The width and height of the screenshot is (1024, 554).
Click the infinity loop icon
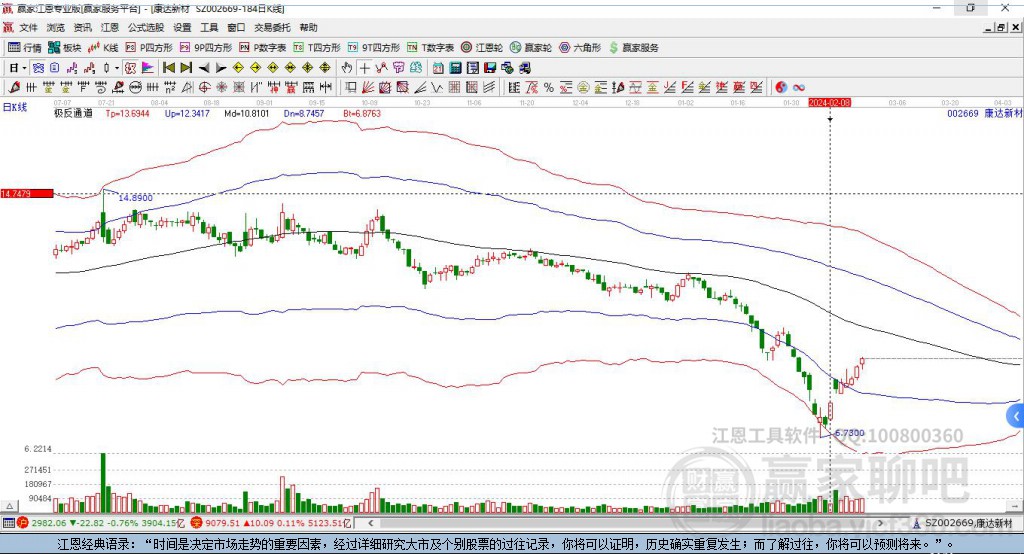coord(798,88)
